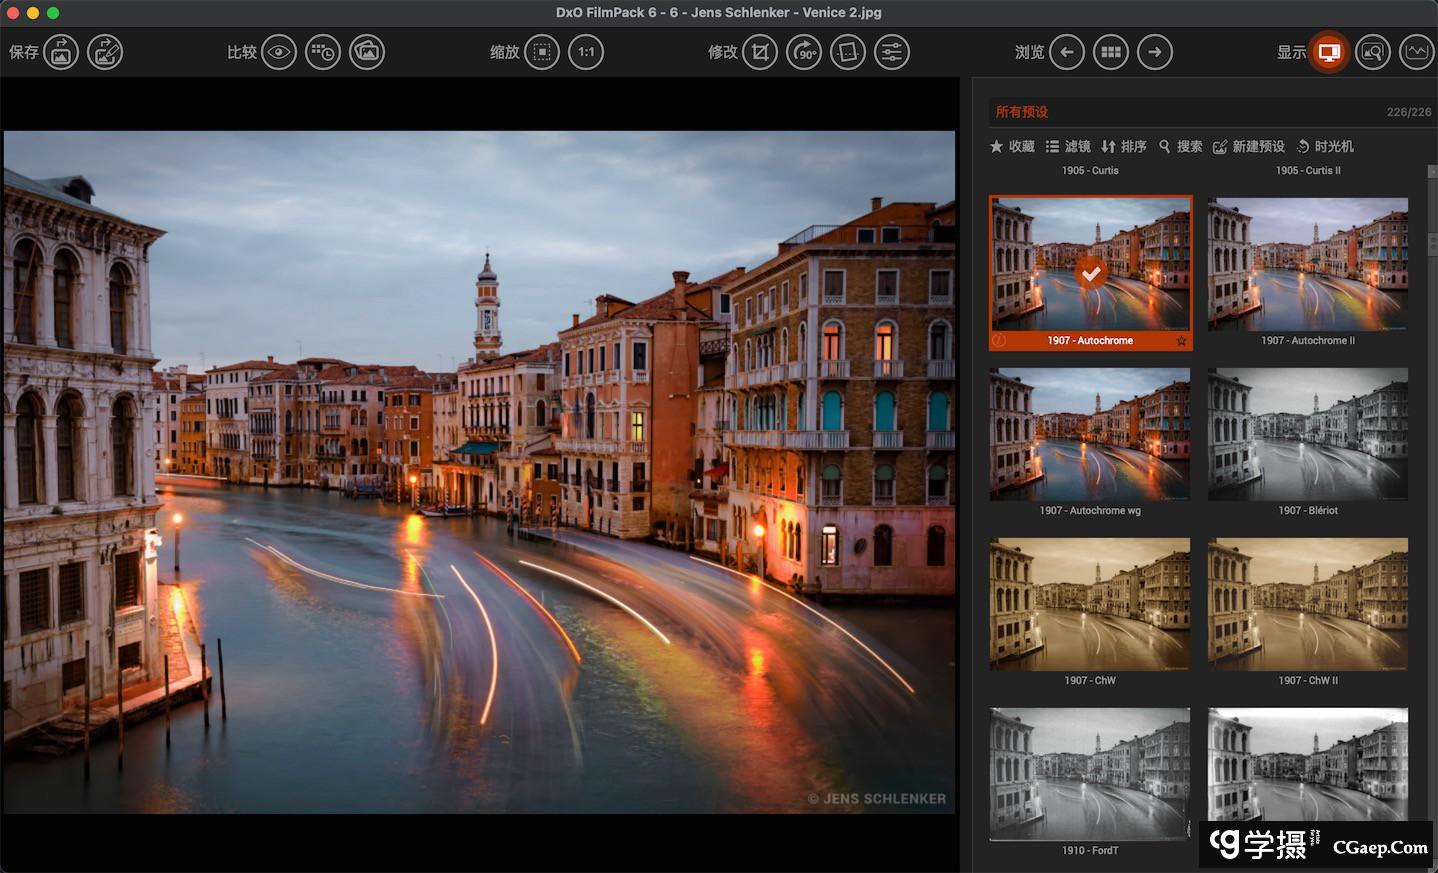
Task: Open the multi-image compare icon
Action: pos(367,52)
